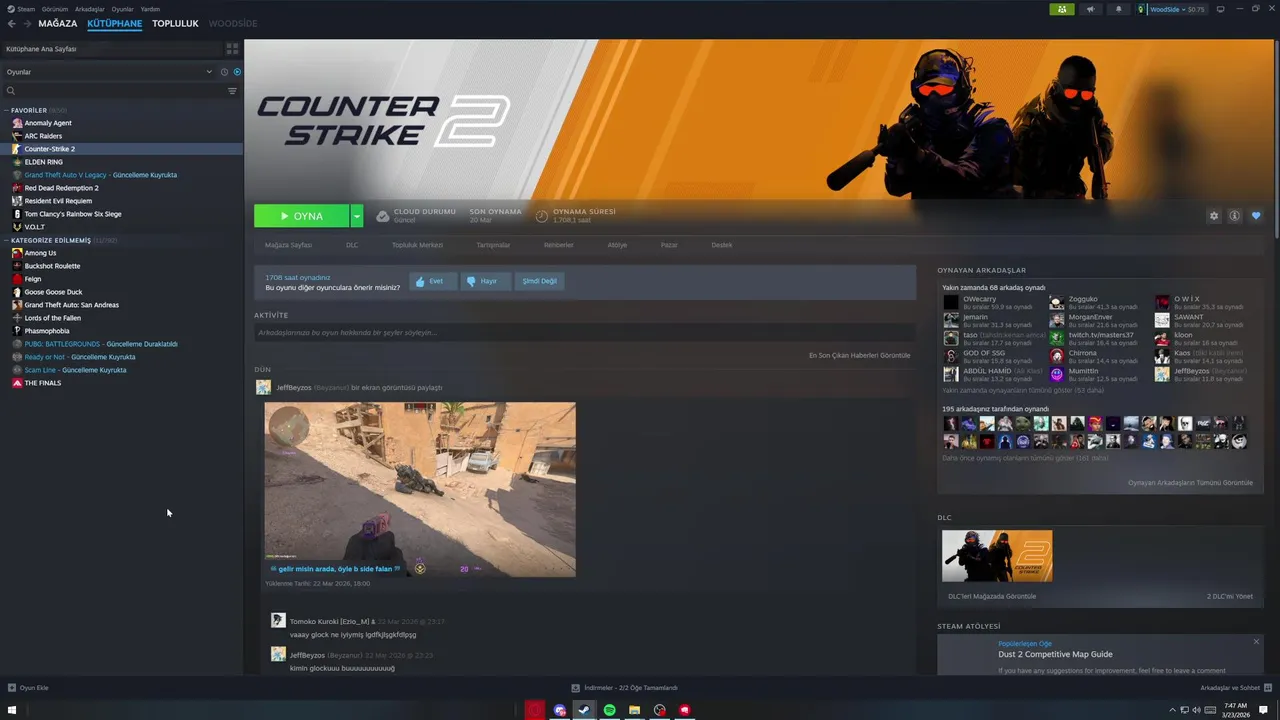Image resolution: width=1280 pixels, height=720 pixels.
Task: Switch to Big Picture mode icon
Action: tap(1220, 9)
